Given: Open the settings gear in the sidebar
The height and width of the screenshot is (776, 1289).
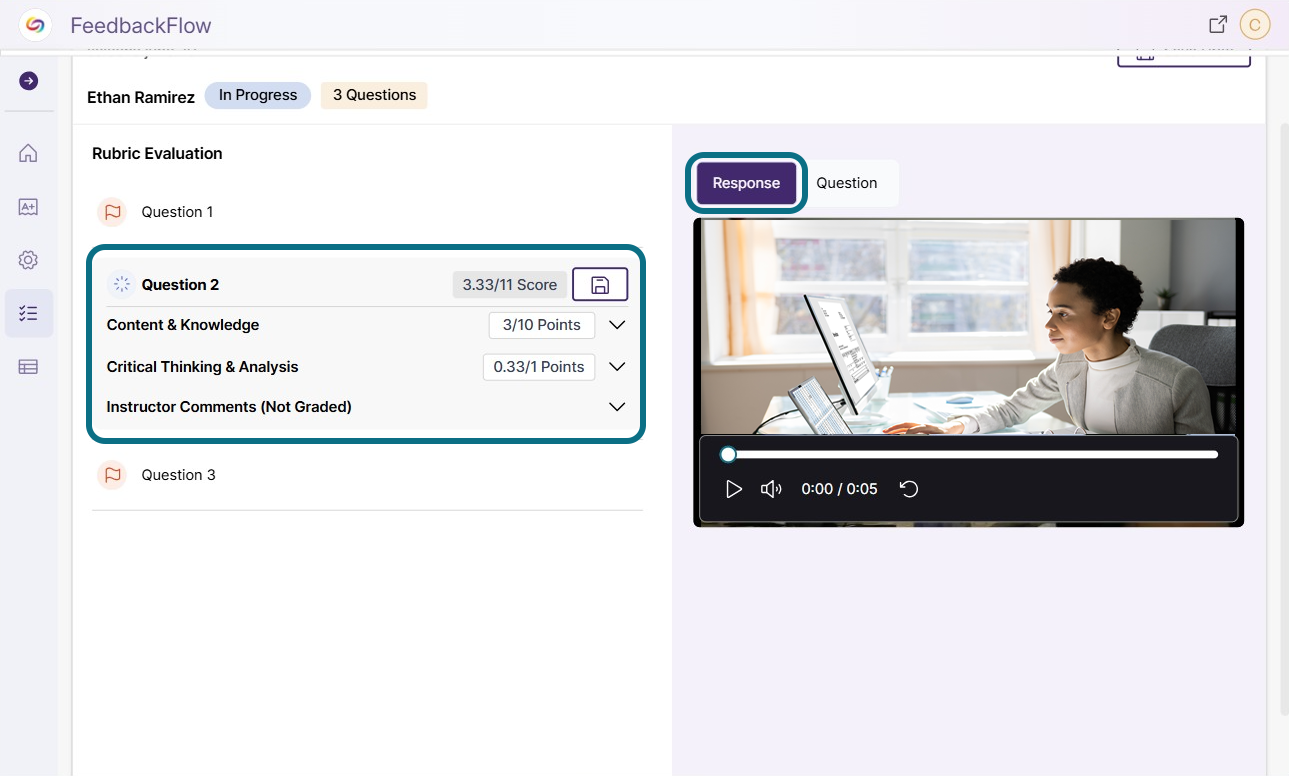Looking at the screenshot, I should point(28,260).
